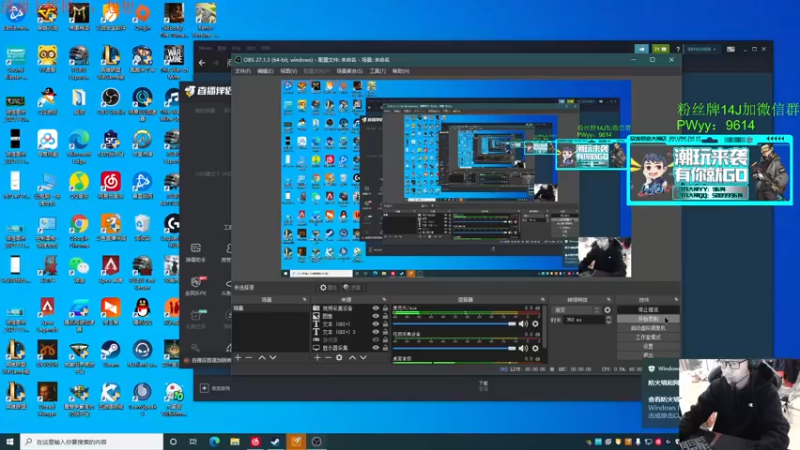Remove selected scene with minus icon

[x=249, y=358]
